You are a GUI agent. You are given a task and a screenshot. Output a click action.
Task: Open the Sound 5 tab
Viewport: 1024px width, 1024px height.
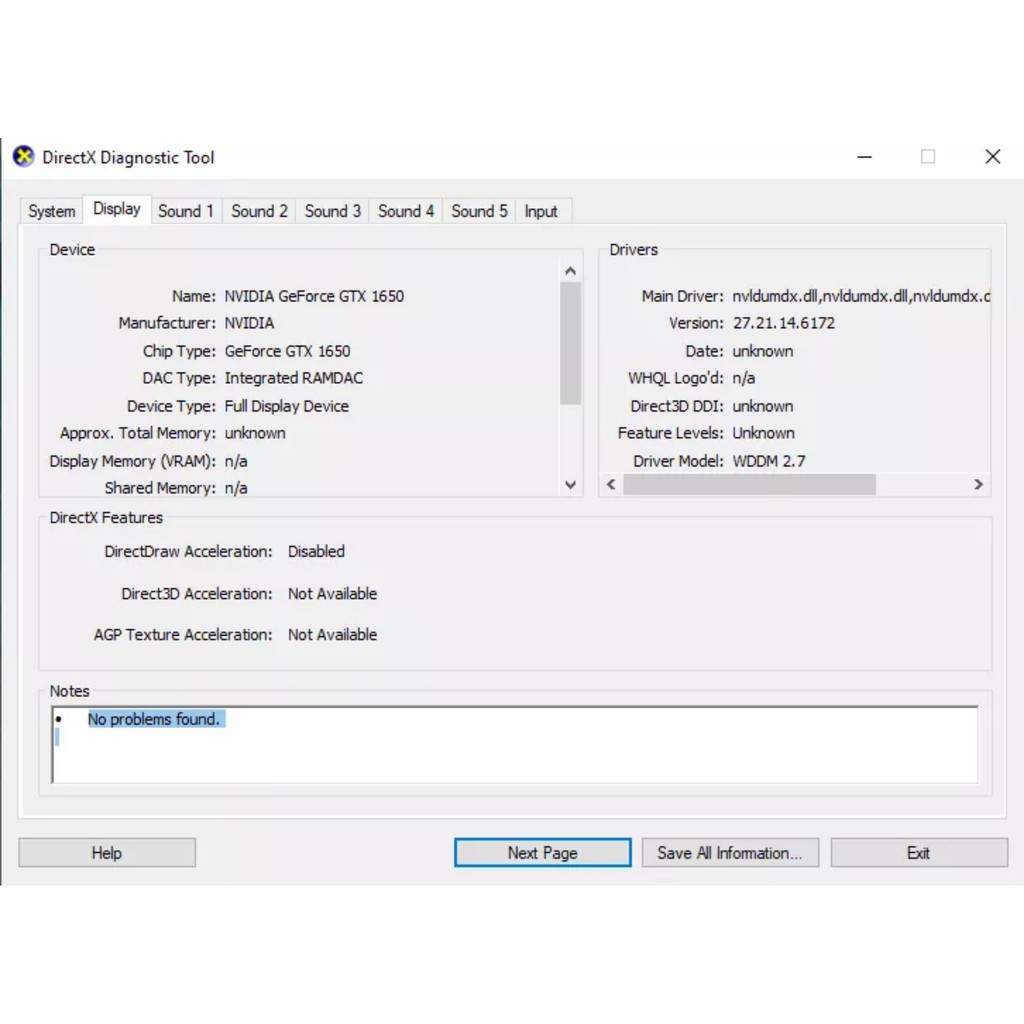tap(479, 211)
